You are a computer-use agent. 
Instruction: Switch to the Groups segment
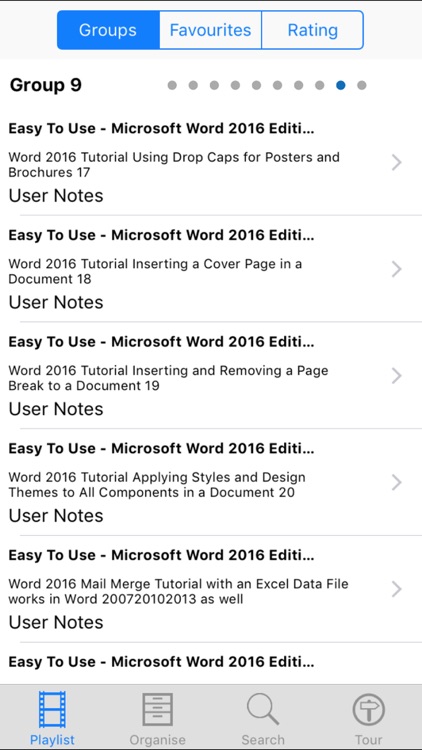(x=108, y=30)
